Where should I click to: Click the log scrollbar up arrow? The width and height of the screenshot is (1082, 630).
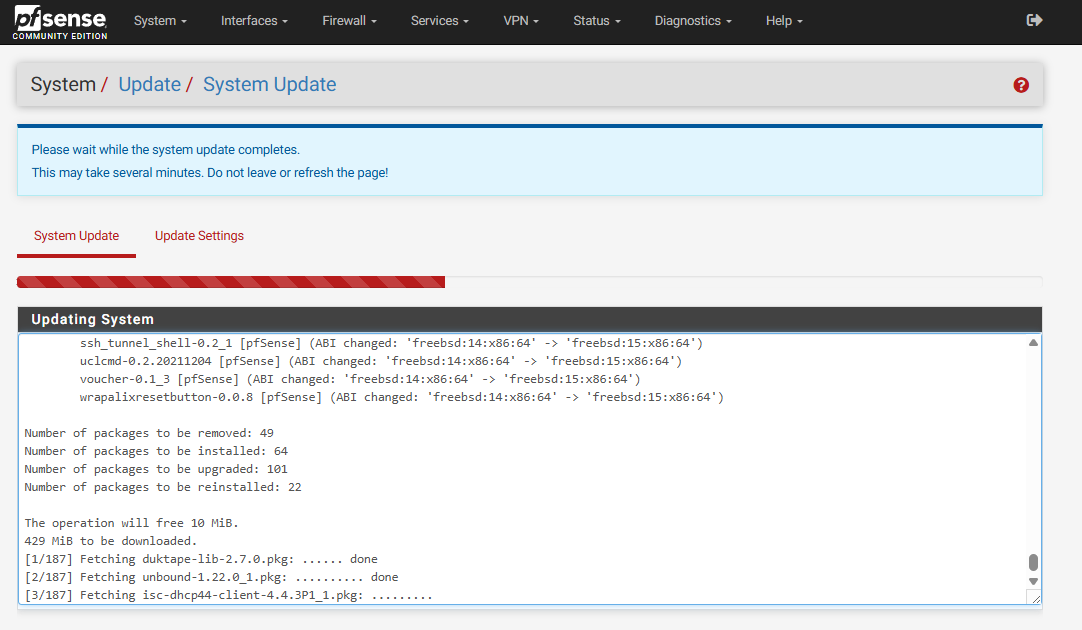click(x=1033, y=342)
